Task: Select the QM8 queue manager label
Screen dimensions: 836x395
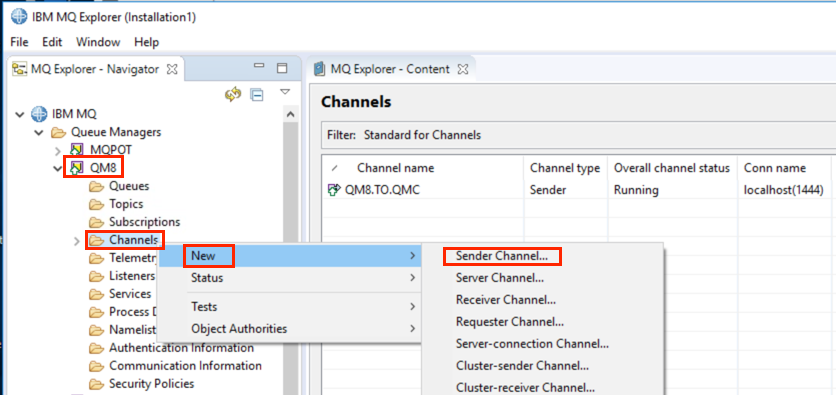Action: pyautogui.click(x=103, y=168)
